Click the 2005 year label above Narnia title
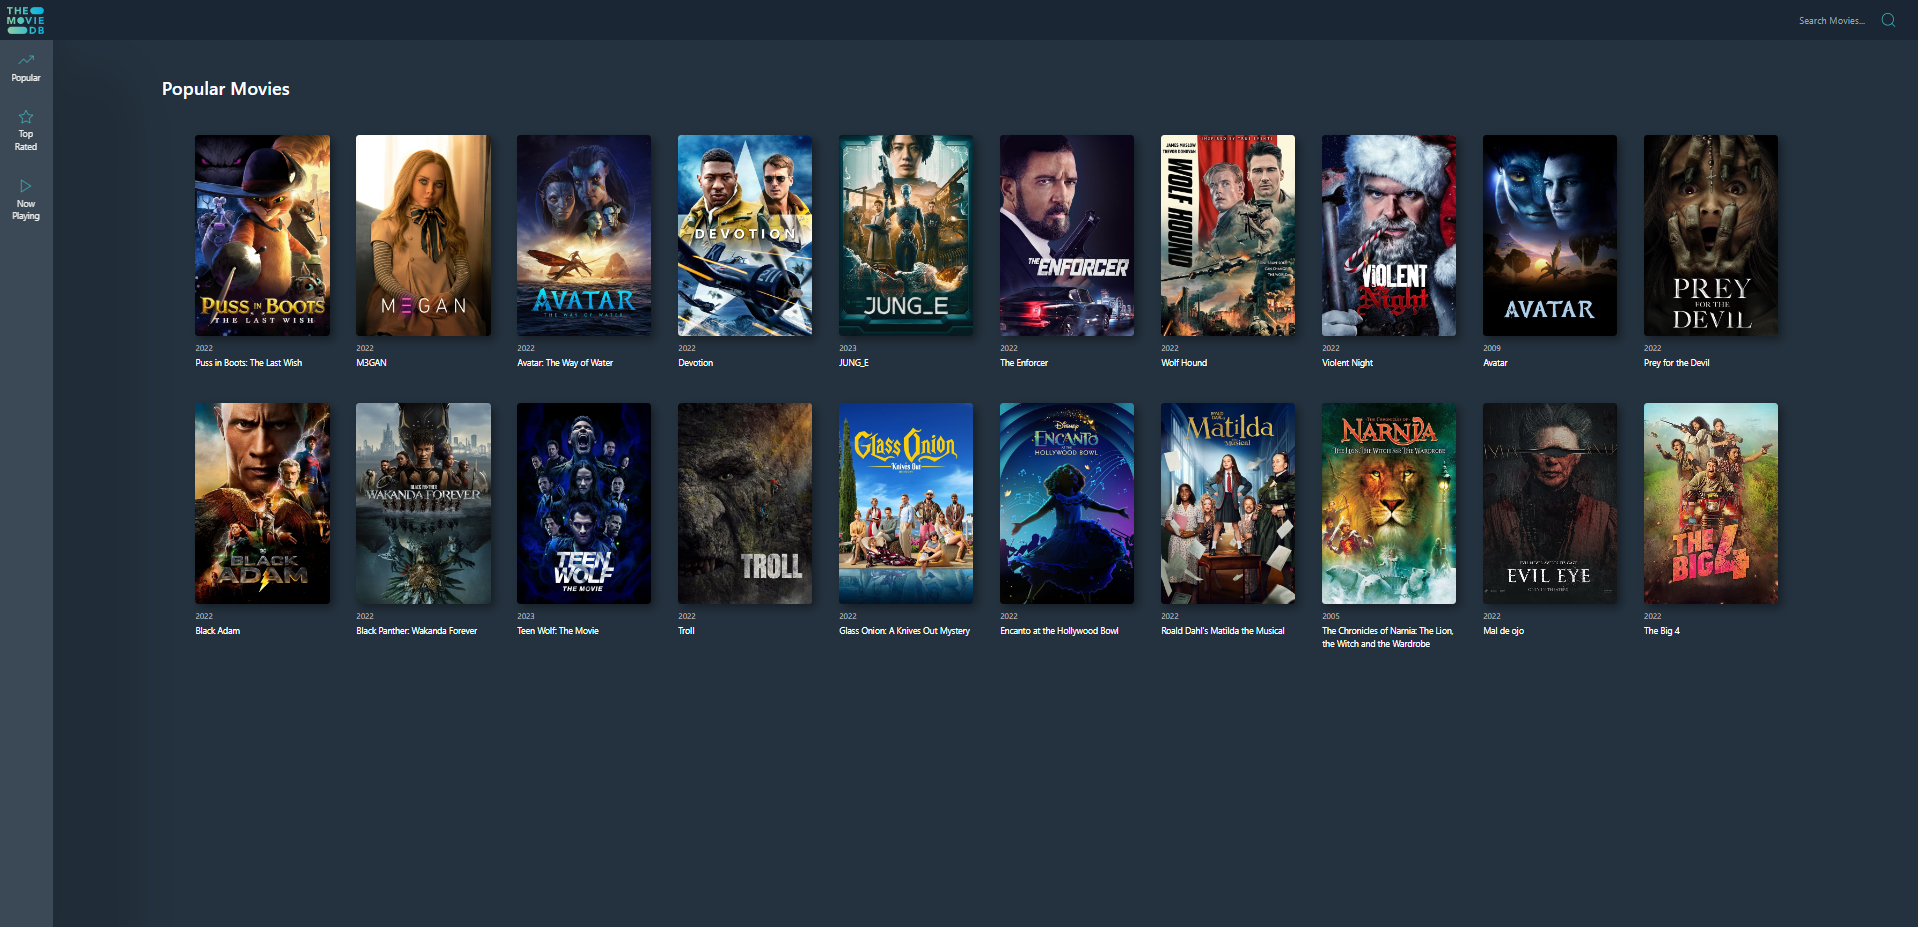Screen dimensions: 1918x927 [x=1330, y=616]
